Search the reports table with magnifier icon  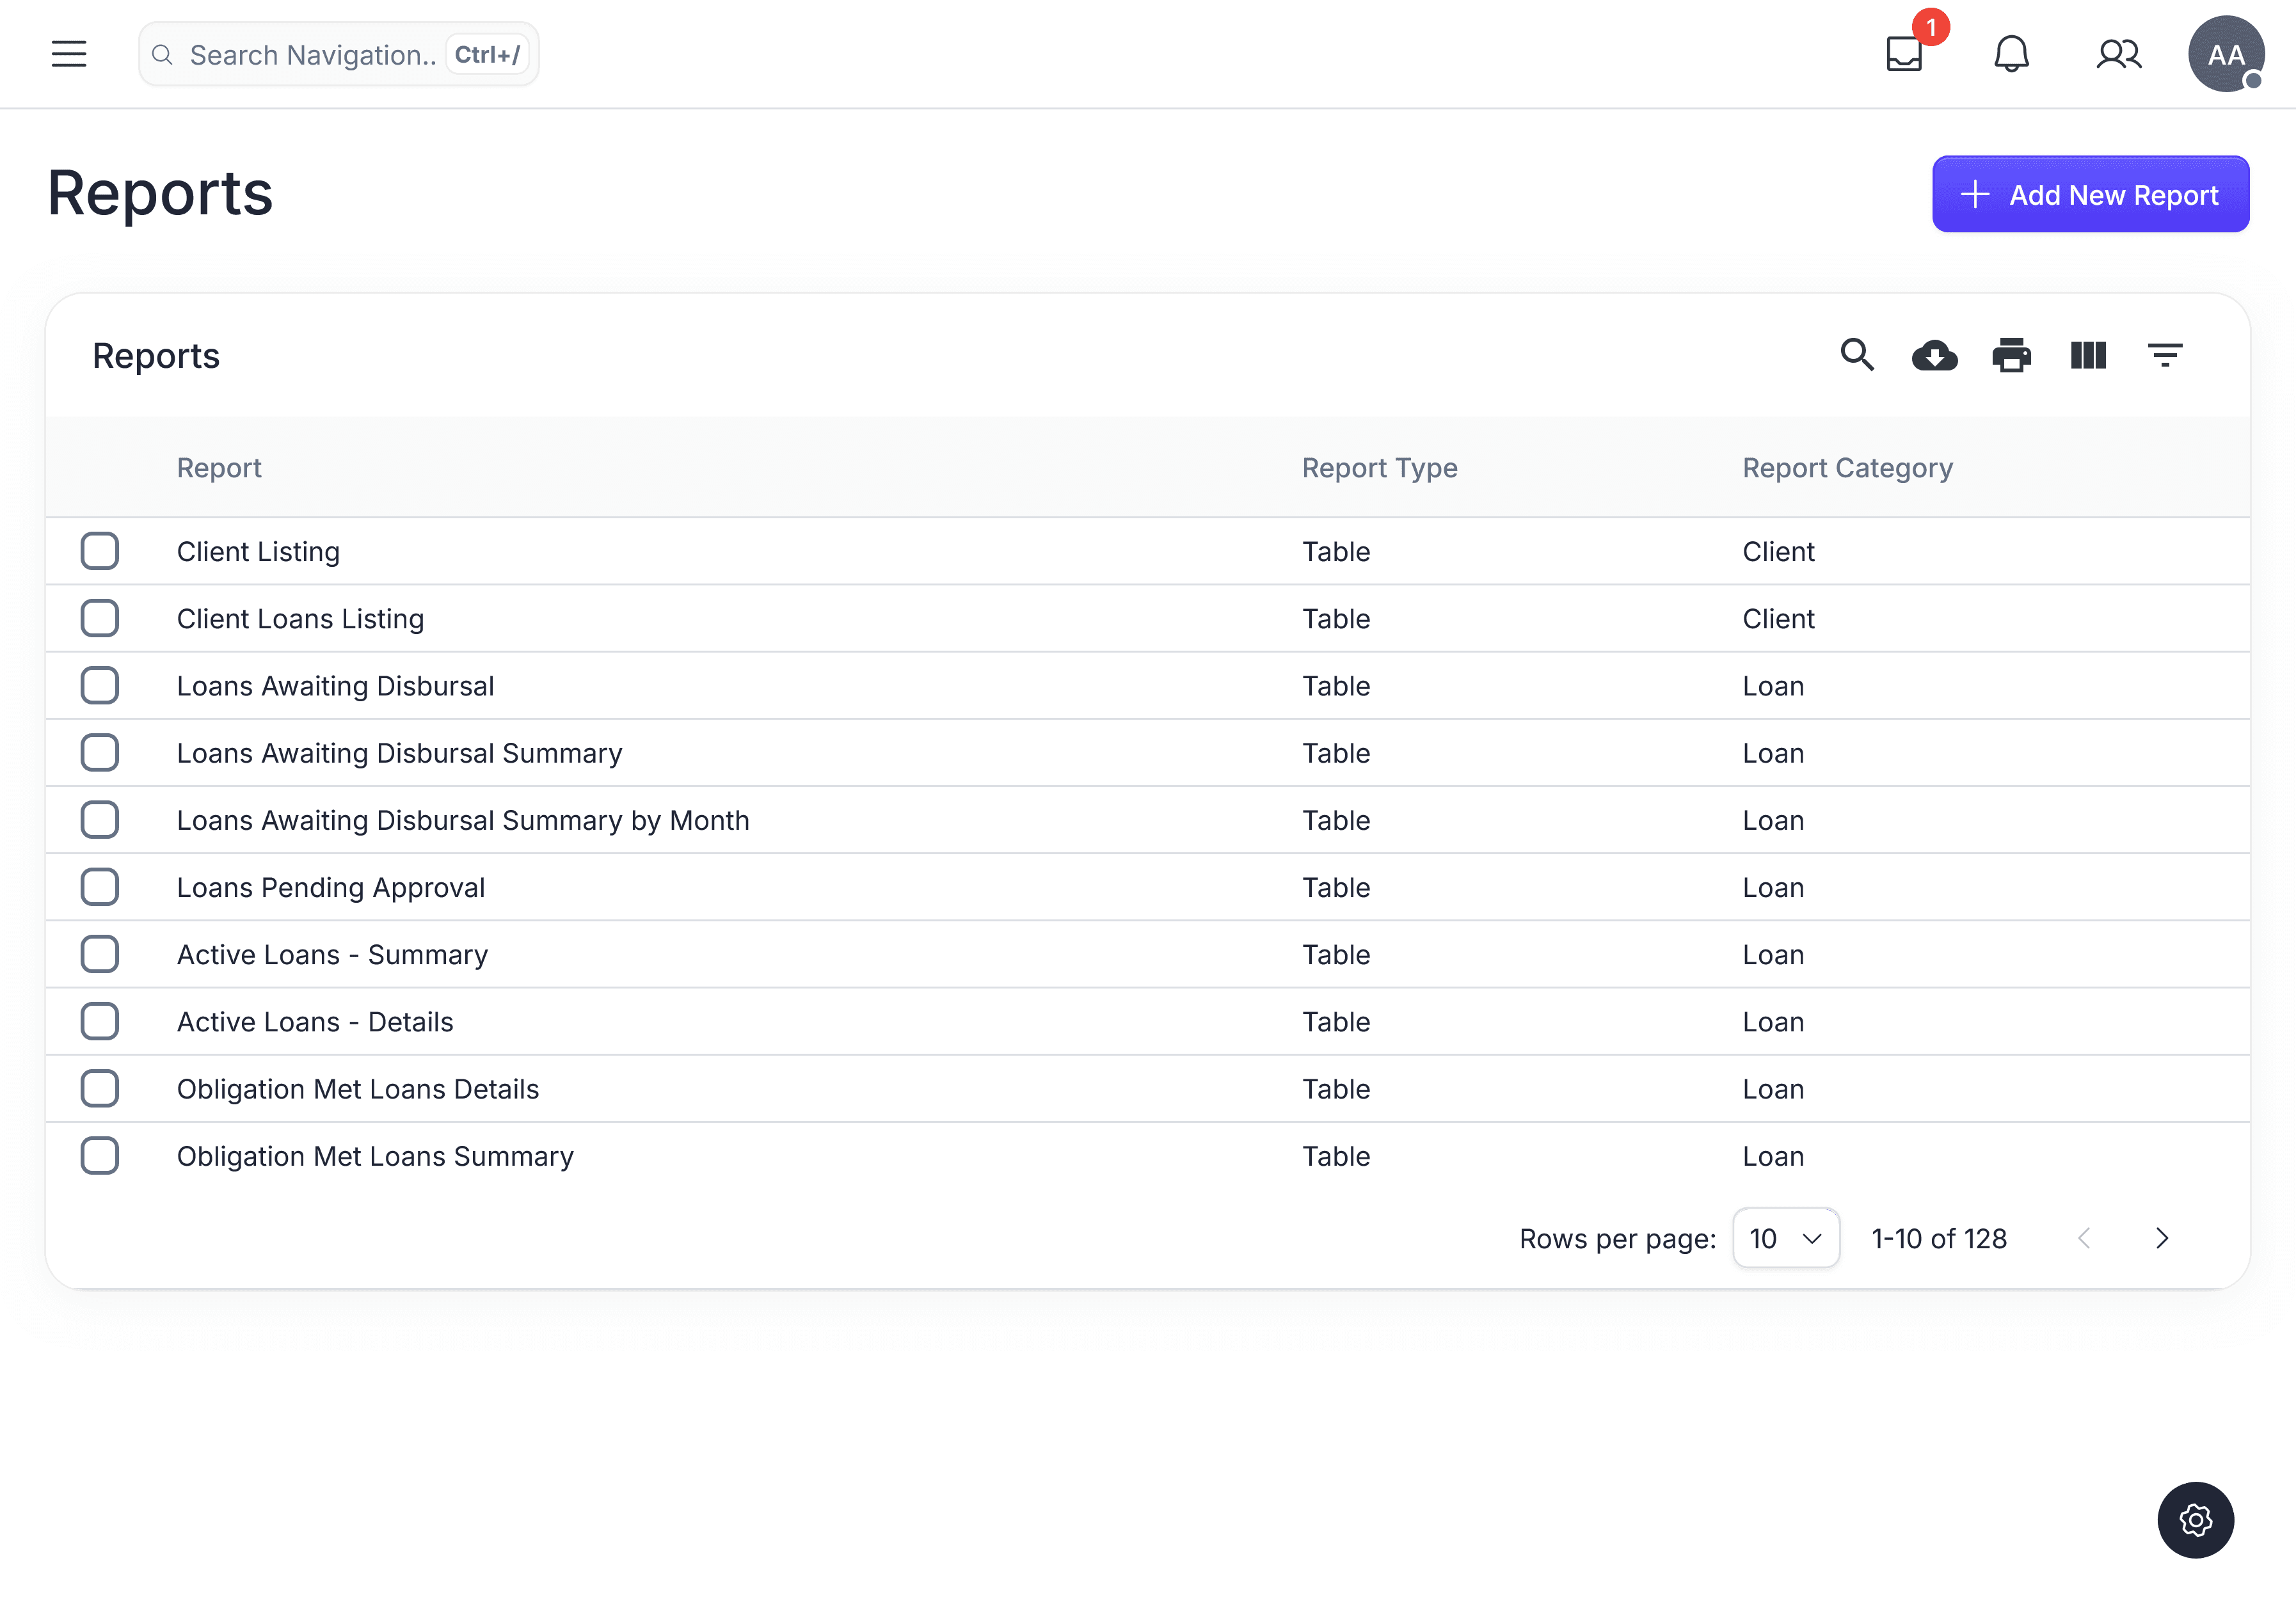point(1857,355)
